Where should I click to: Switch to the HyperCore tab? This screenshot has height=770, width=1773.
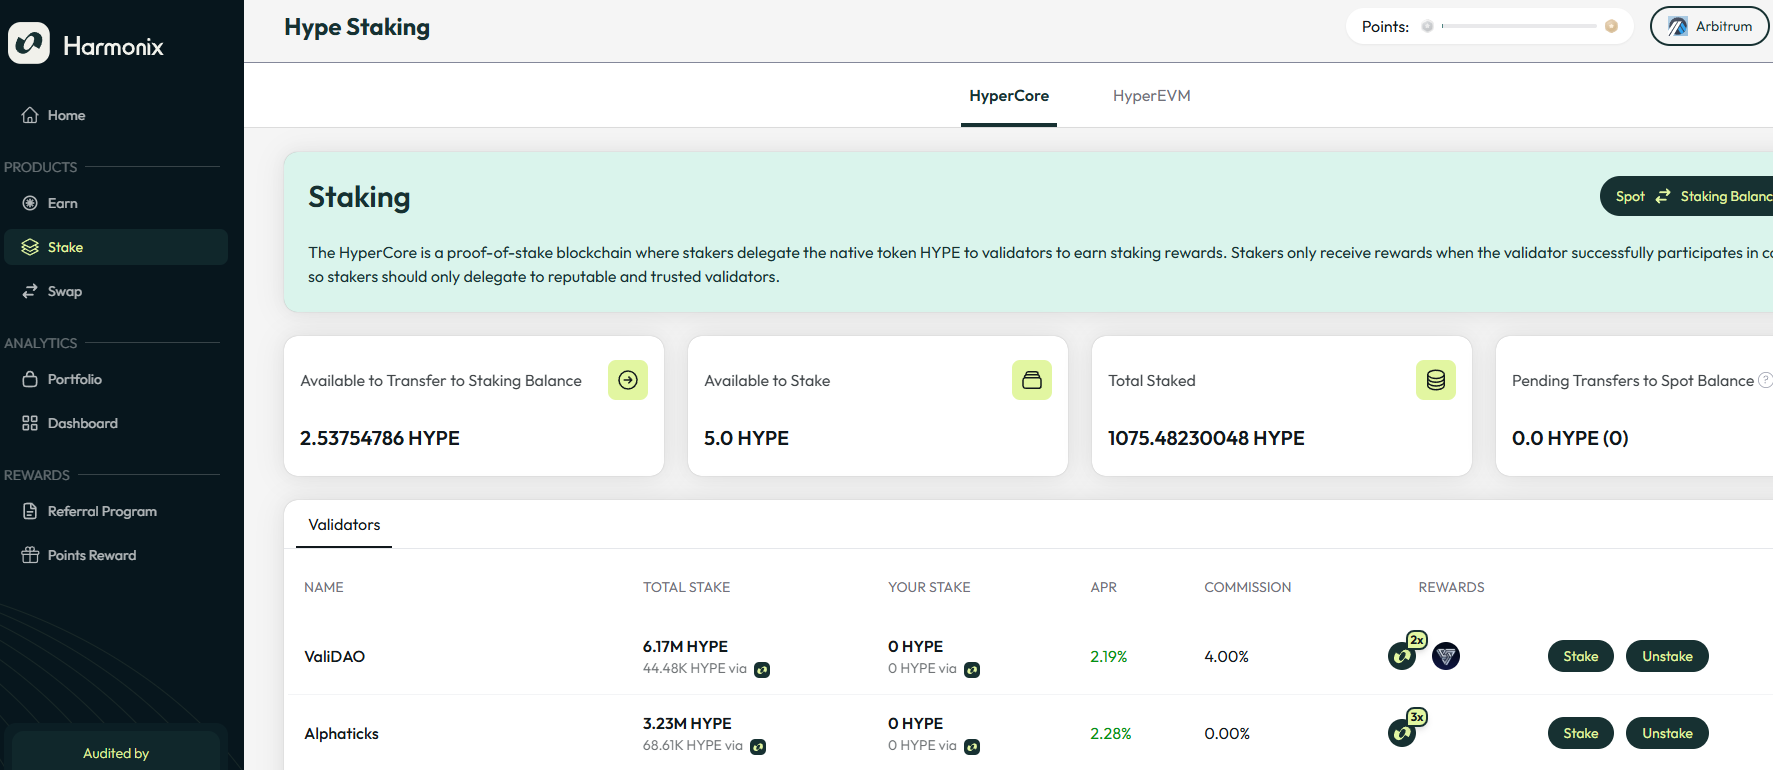point(1009,96)
